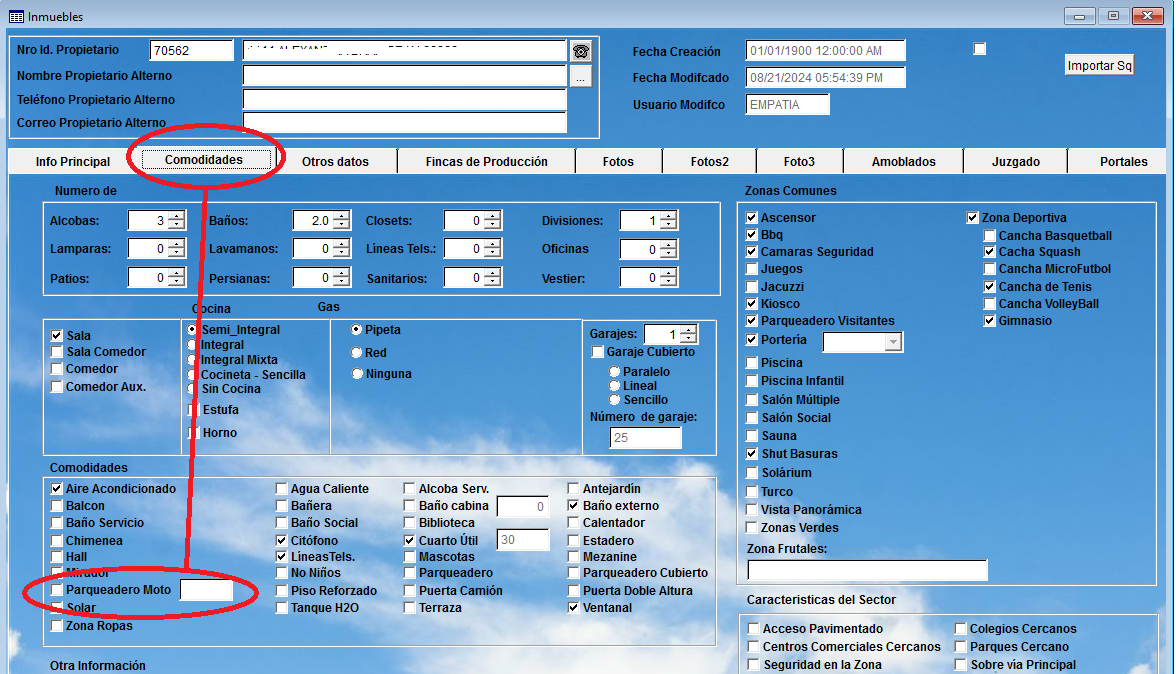
Task: Increase the Garajes count spinner
Action: coord(688,330)
